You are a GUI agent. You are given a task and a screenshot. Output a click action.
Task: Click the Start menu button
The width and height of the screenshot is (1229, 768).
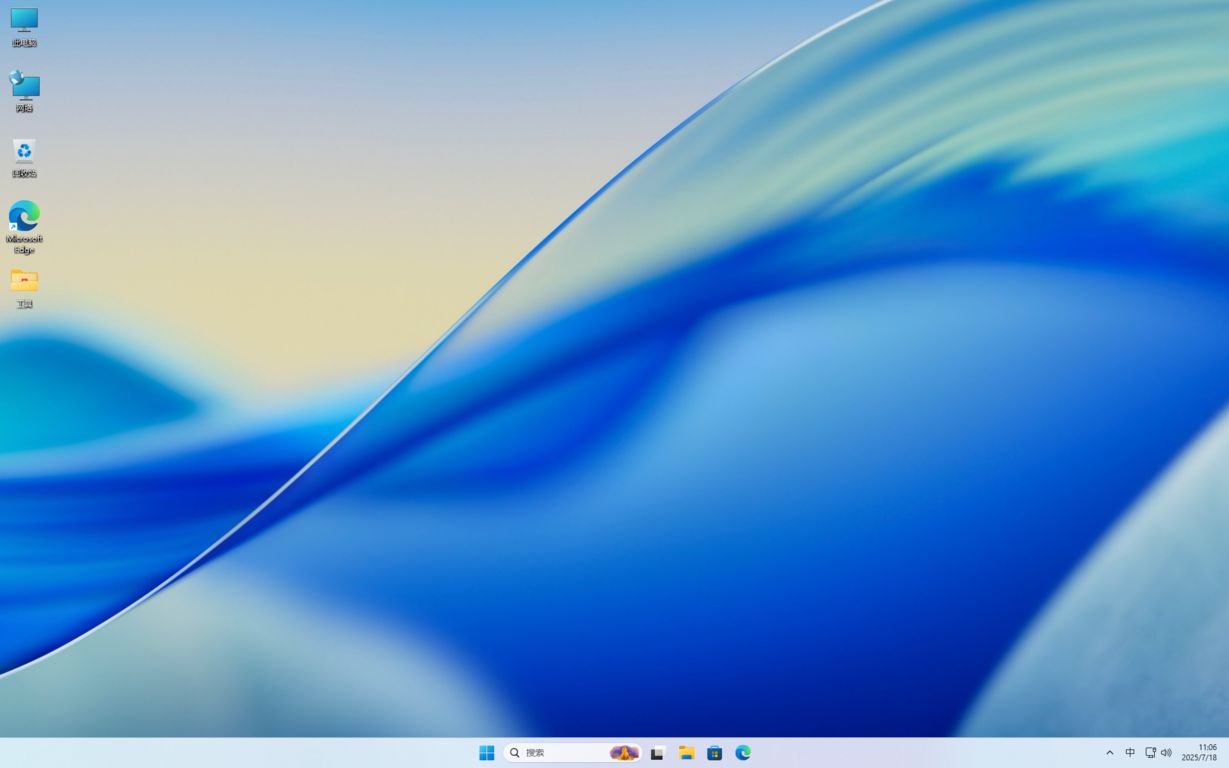[x=487, y=752]
